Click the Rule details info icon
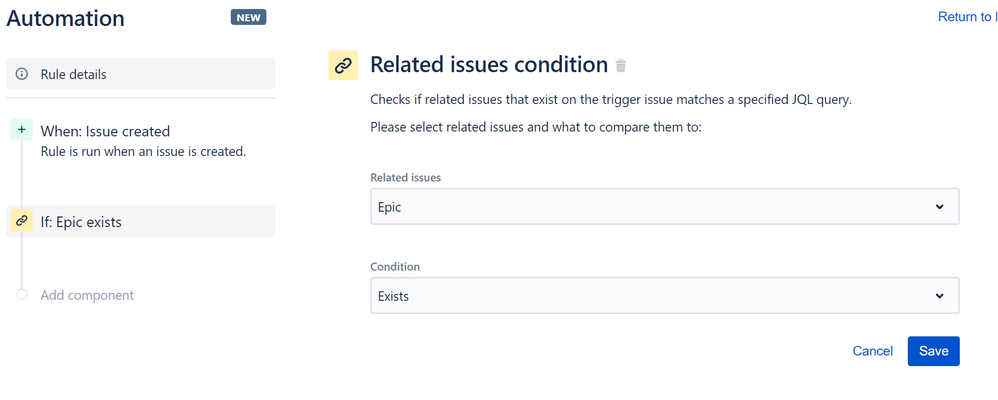The height and width of the screenshot is (400, 998). pyautogui.click(x=22, y=74)
